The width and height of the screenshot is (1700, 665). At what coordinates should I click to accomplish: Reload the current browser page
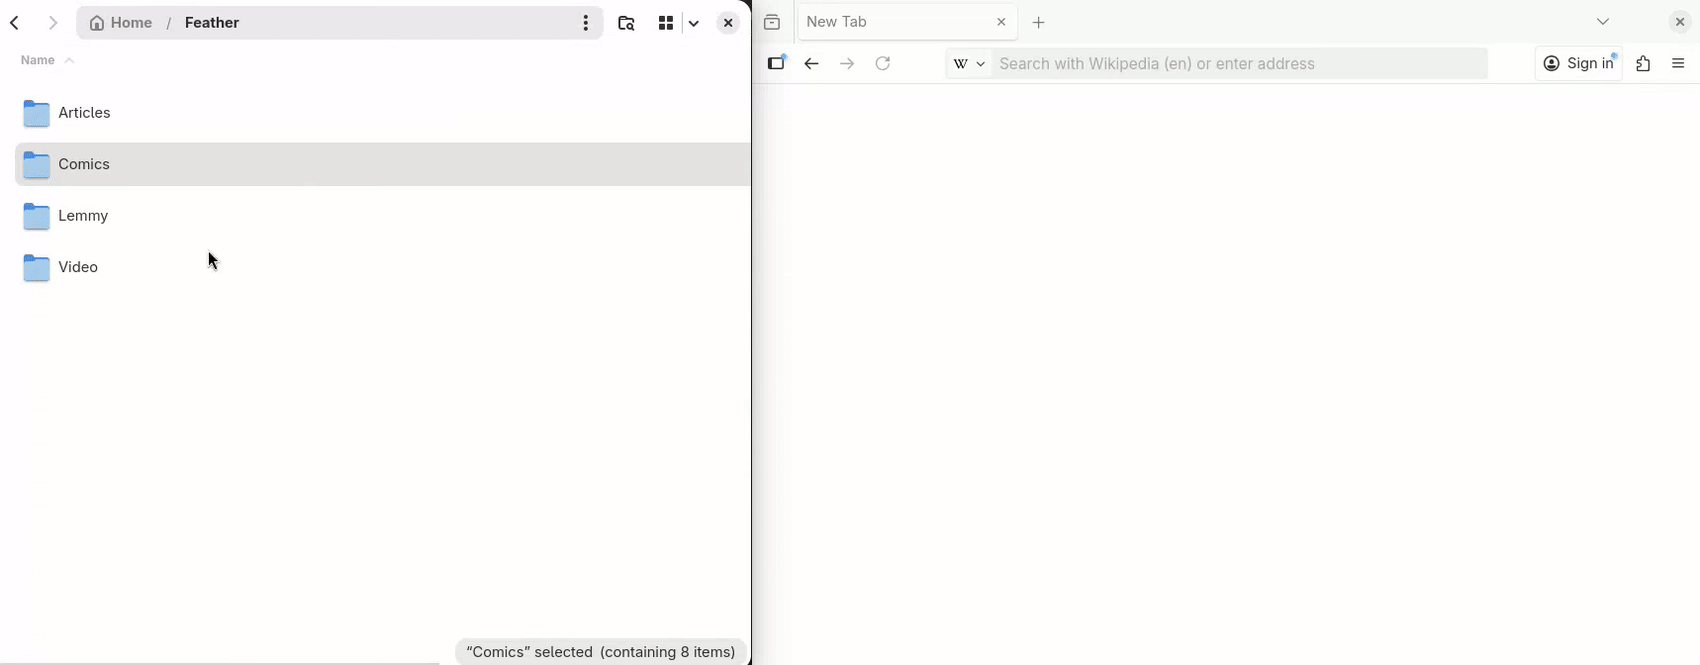[x=883, y=64]
